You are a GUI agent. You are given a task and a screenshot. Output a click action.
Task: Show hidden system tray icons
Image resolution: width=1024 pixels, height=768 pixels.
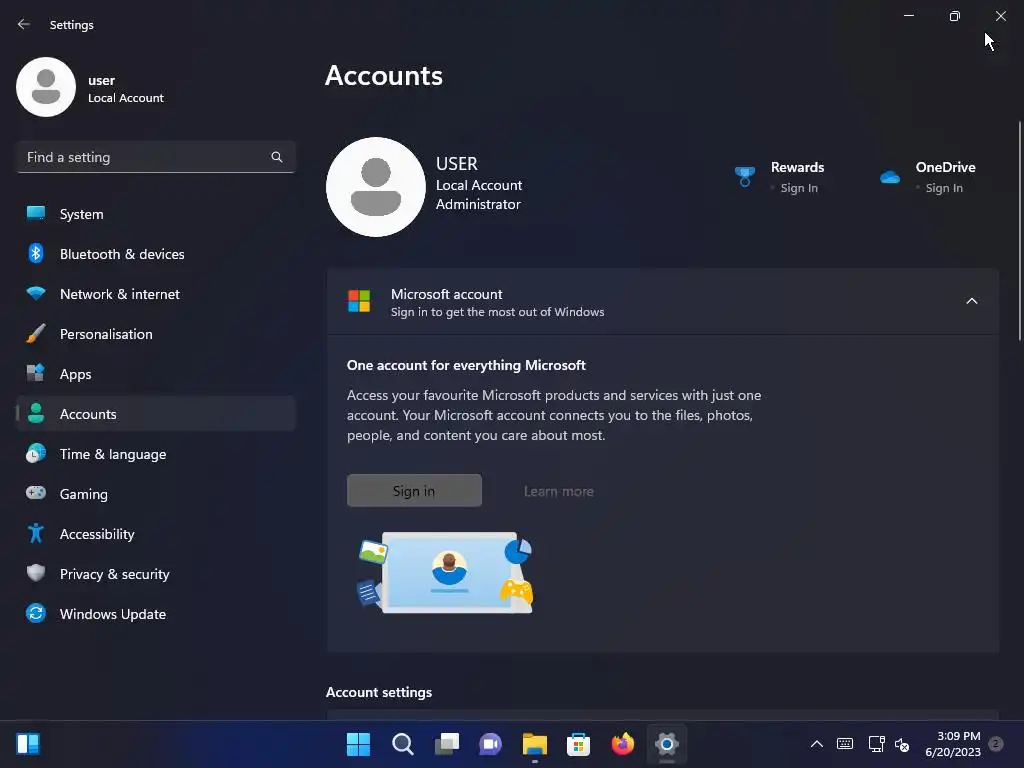point(816,744)
